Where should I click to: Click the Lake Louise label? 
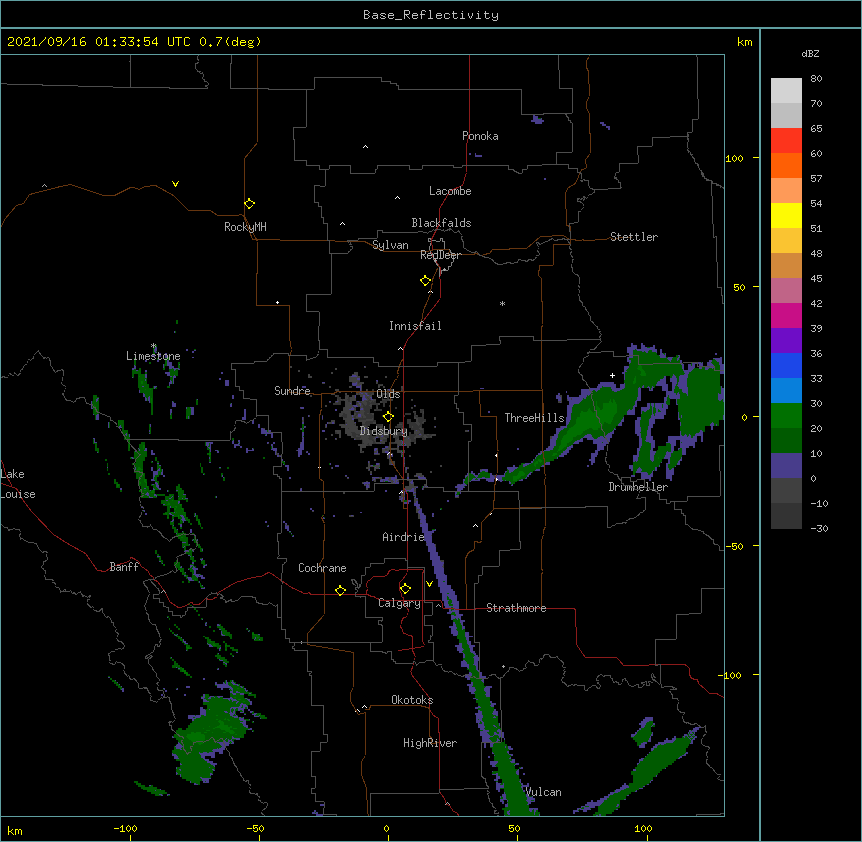tap(18, 484)
